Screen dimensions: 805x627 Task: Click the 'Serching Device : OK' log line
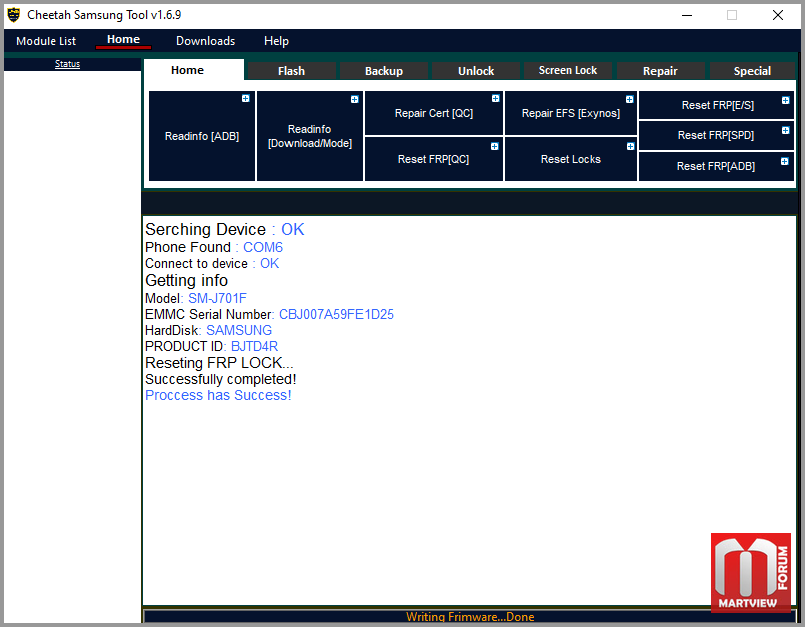(225, 230)
